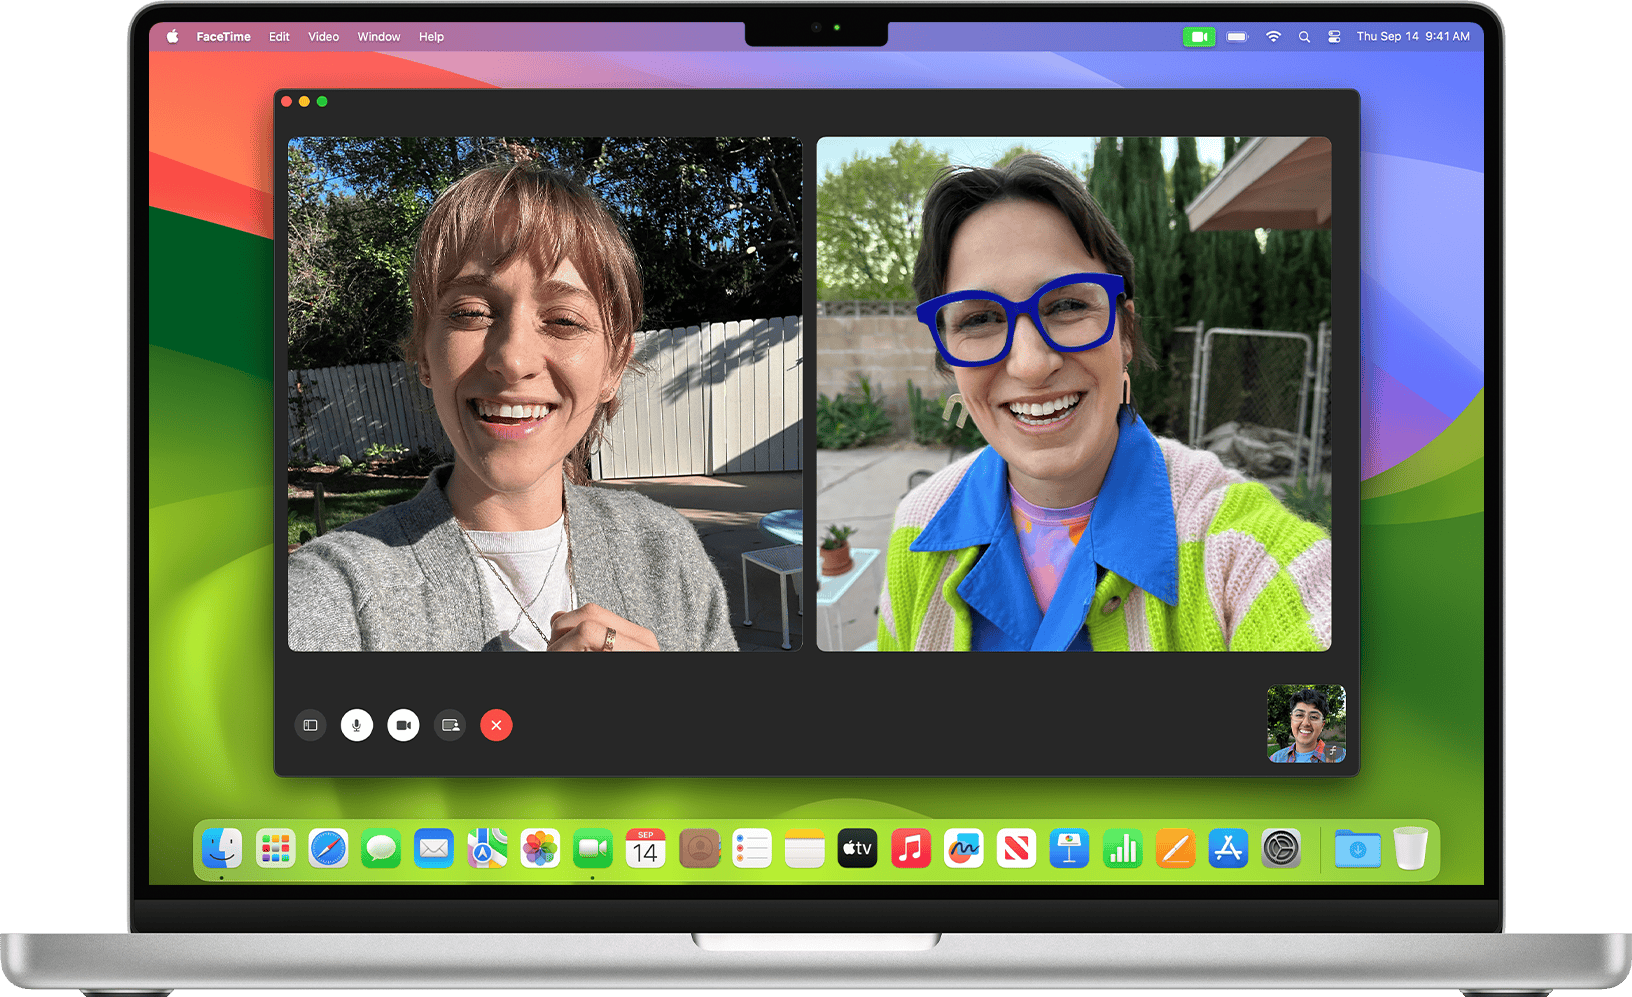Open Photos from the Dock
The image size is (1632, 997).
click(540, 849)
